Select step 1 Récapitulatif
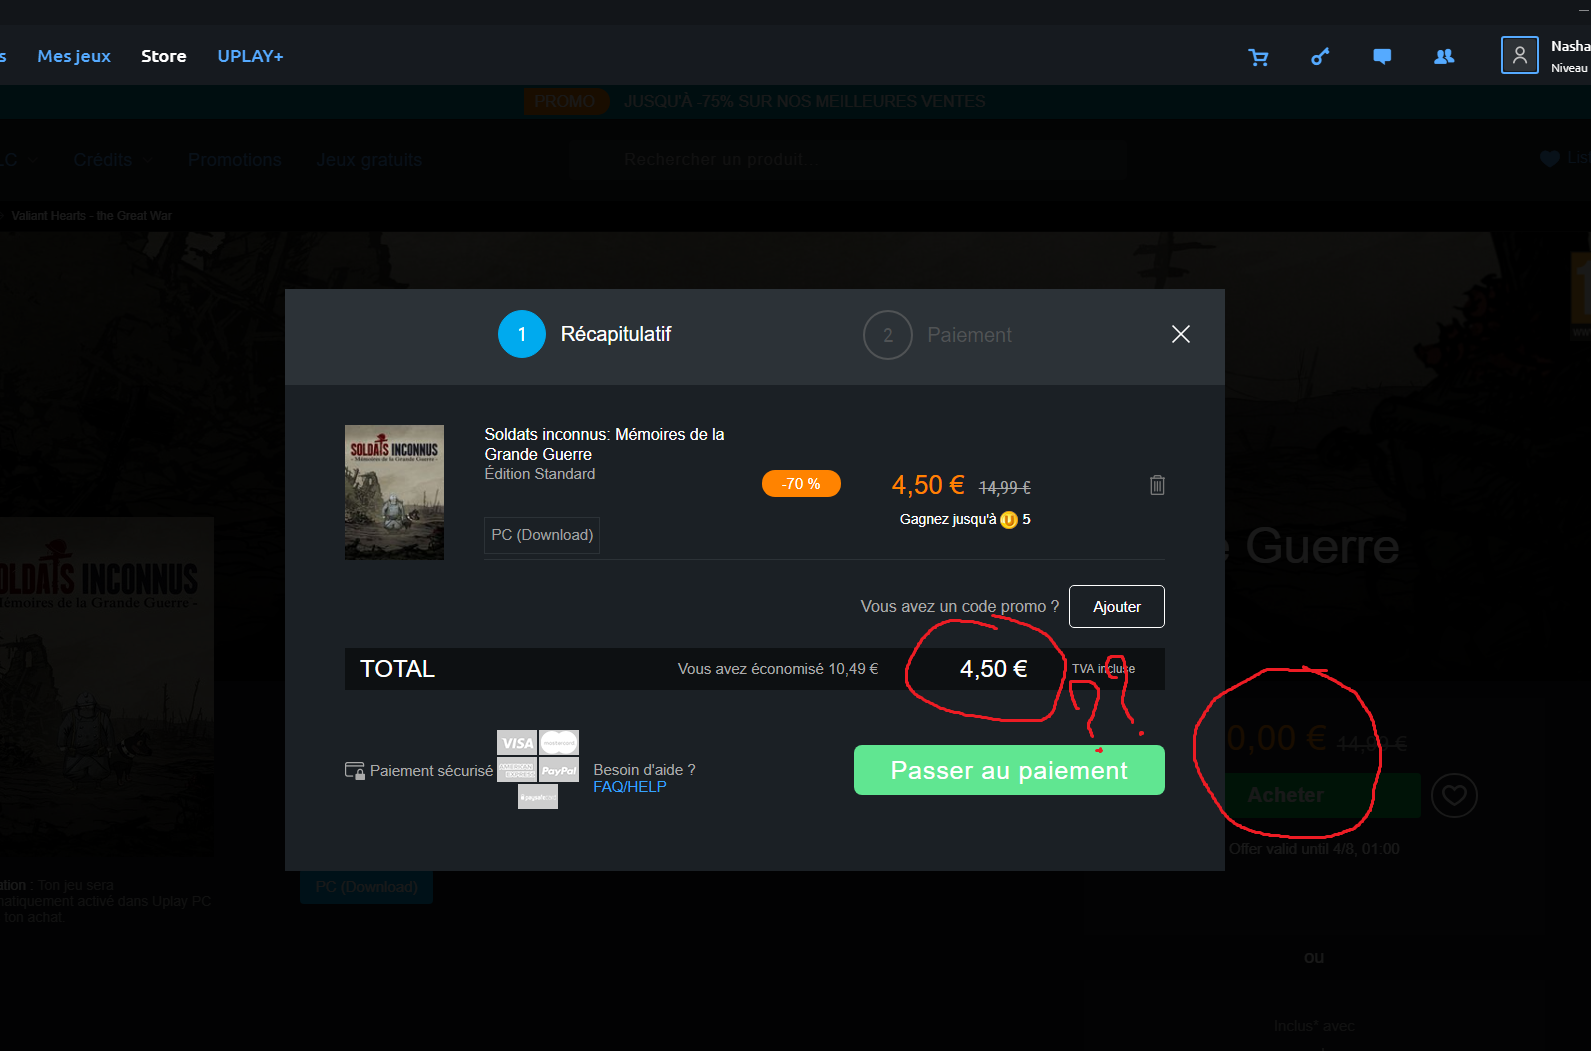Image resolution: width=1591 pixels, height=1051 pixels. coord(585,334)
